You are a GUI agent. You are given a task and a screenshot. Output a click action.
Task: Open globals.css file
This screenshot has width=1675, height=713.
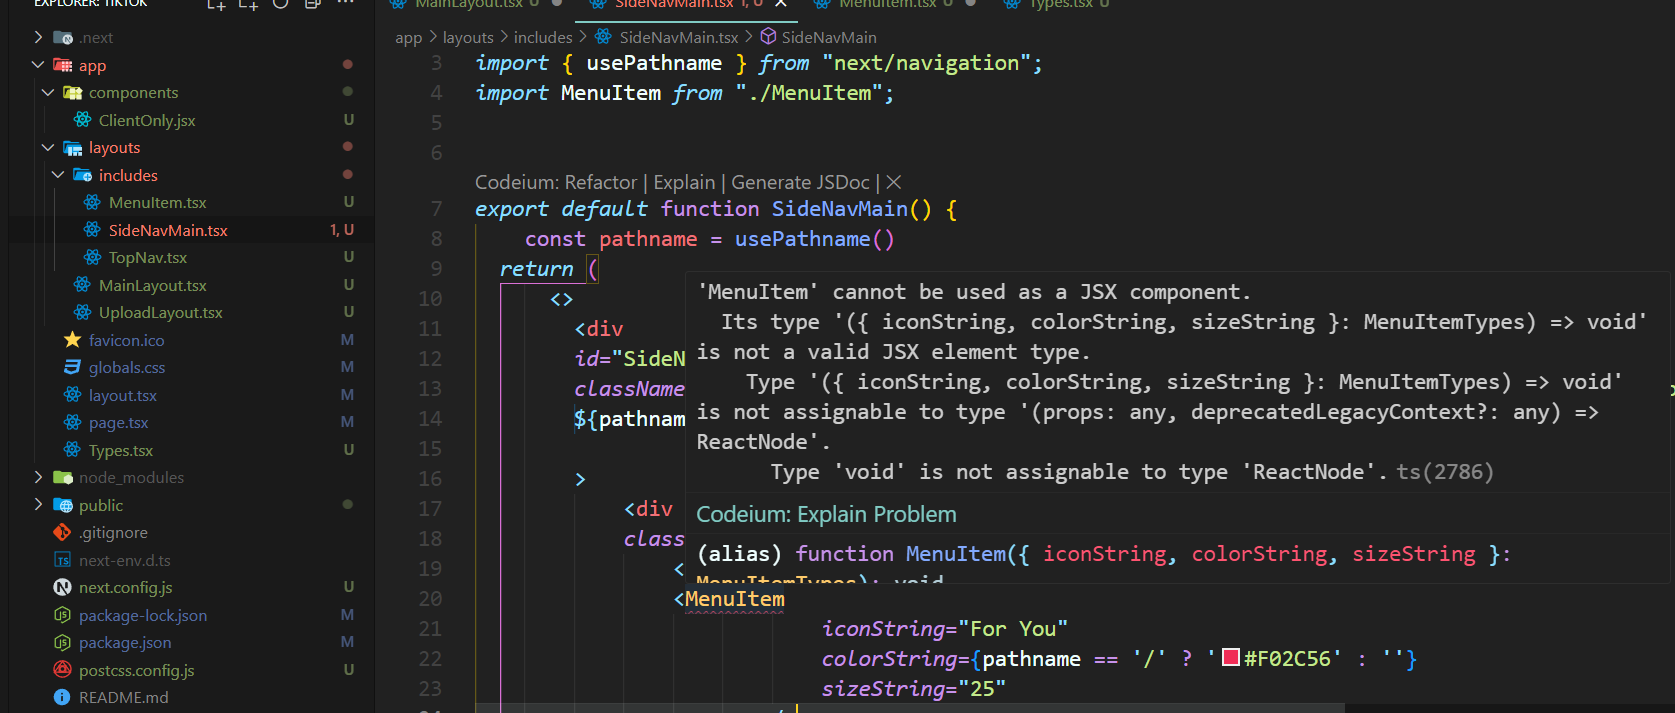click(x=127, y=367)
